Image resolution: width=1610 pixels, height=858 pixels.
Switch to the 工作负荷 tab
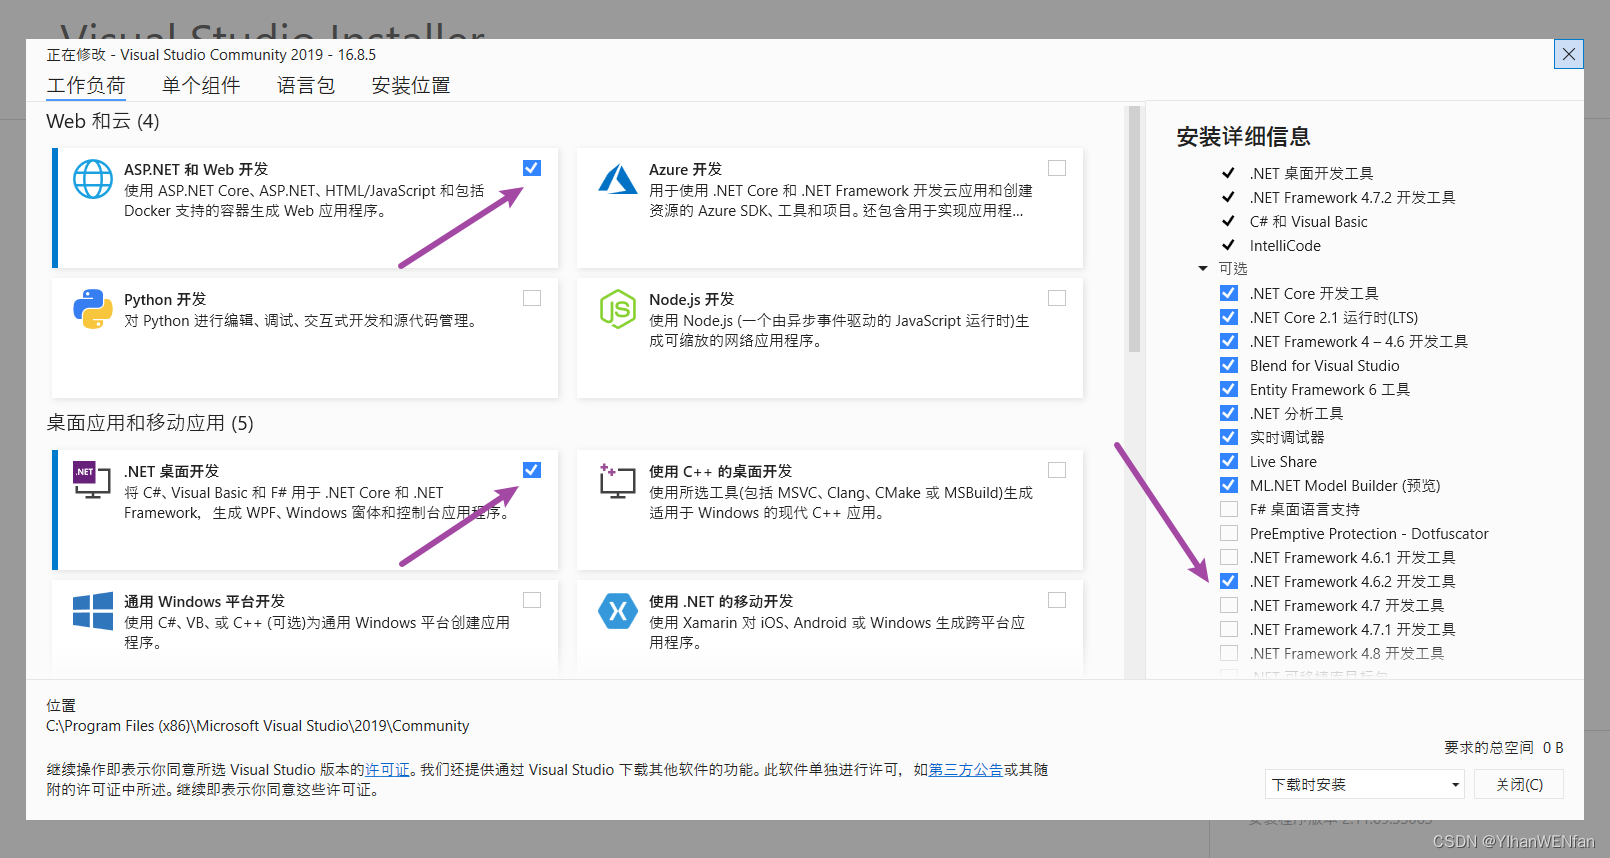point(86,86)
